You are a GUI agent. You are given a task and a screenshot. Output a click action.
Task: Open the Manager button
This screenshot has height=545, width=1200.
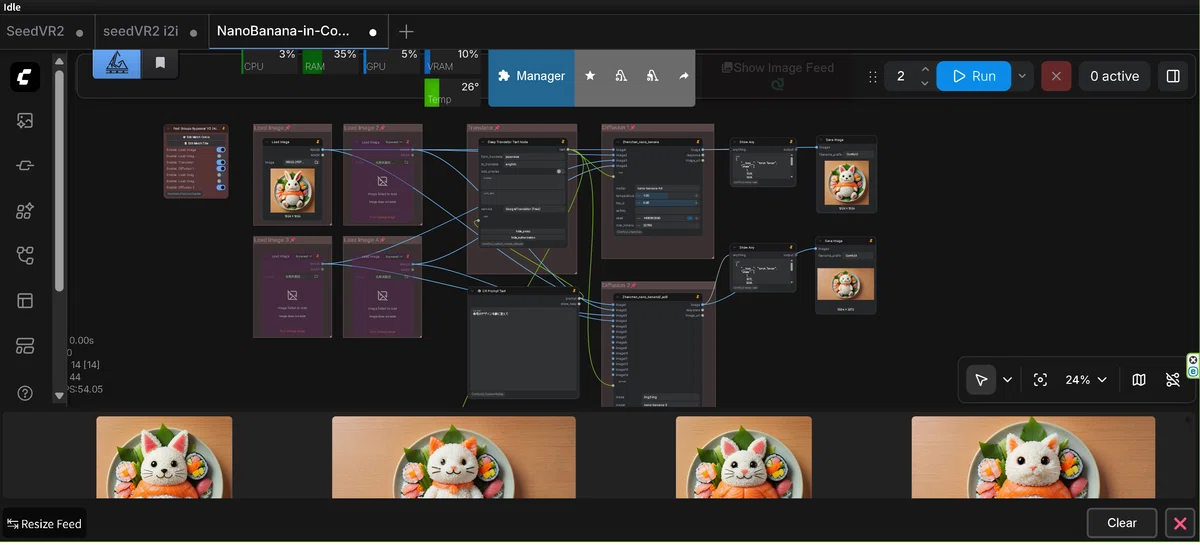pos(531,76)
